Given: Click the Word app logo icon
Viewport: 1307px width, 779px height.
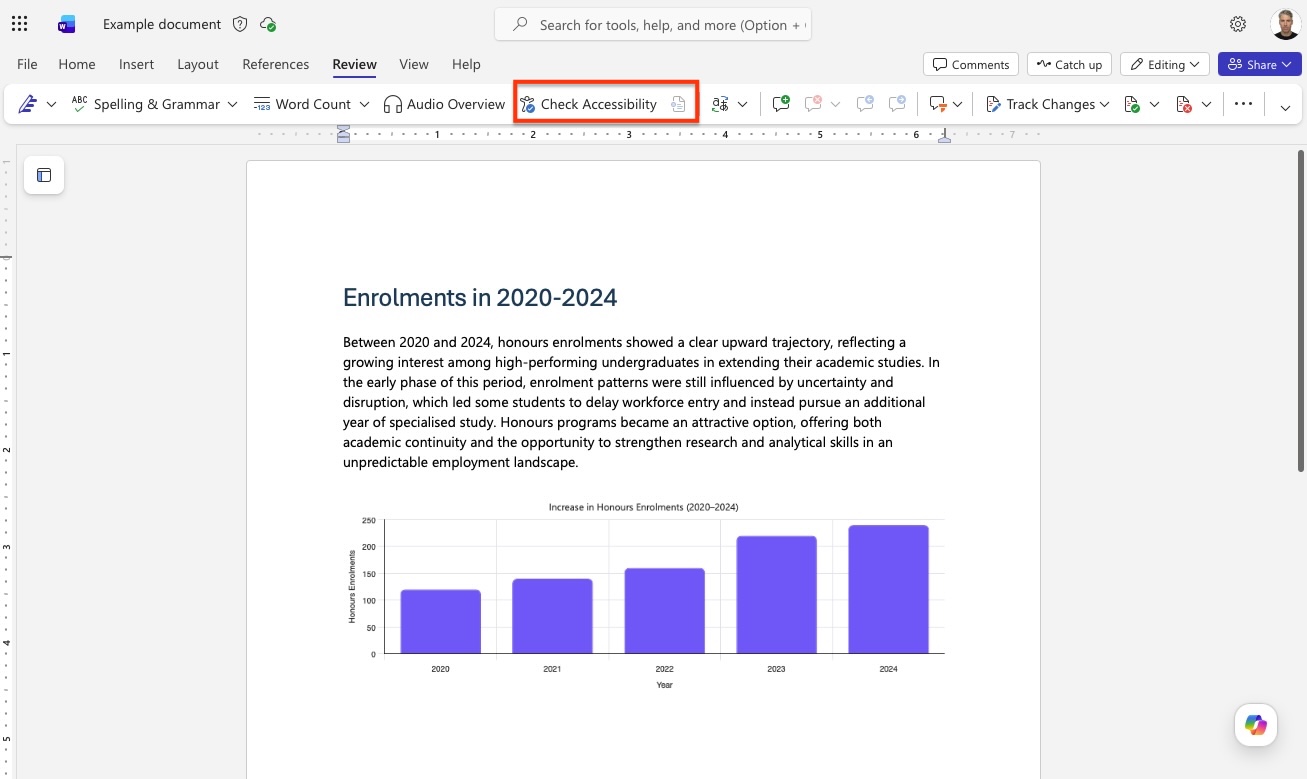Looking at the screenshot, I should (67, 24).
